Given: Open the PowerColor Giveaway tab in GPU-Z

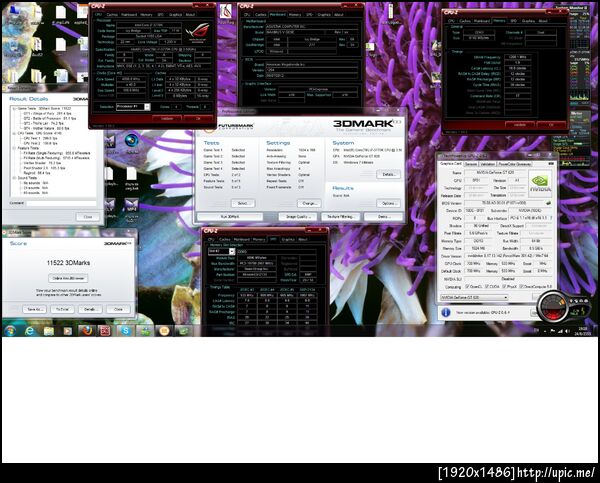Looking at the screenshot, I should (514, 164).
